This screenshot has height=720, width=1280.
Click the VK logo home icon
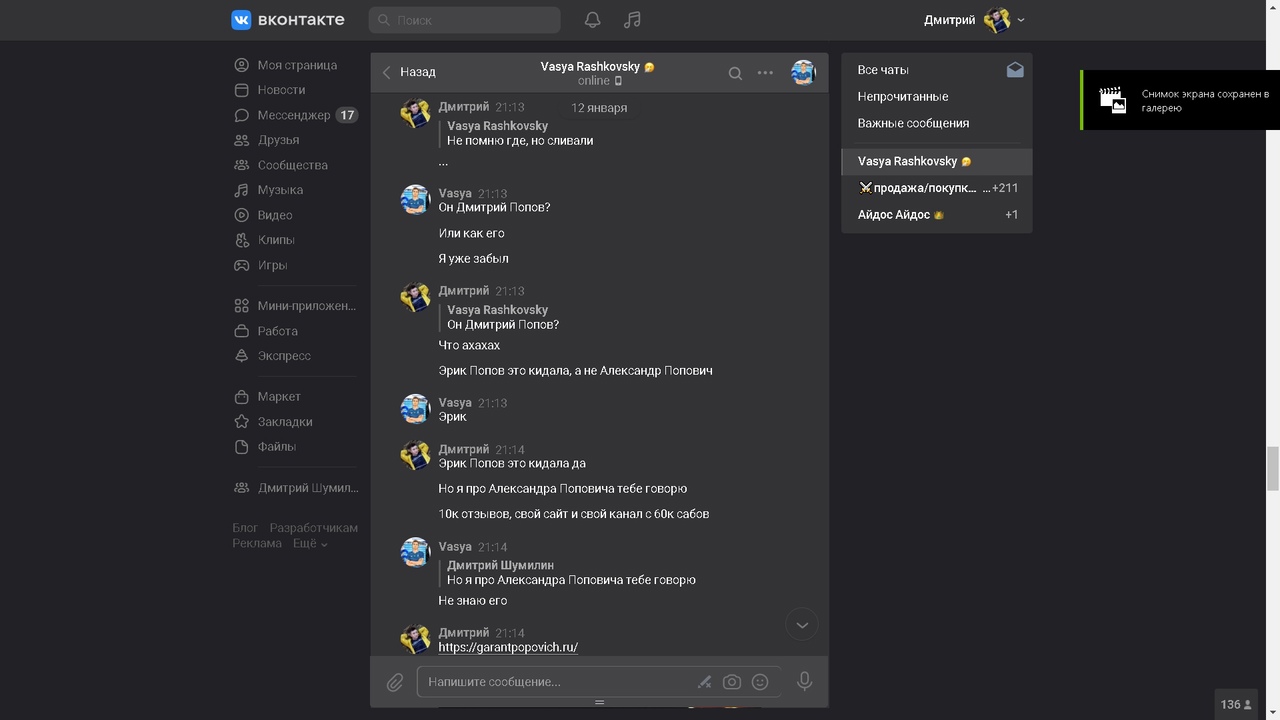[241, 20]
